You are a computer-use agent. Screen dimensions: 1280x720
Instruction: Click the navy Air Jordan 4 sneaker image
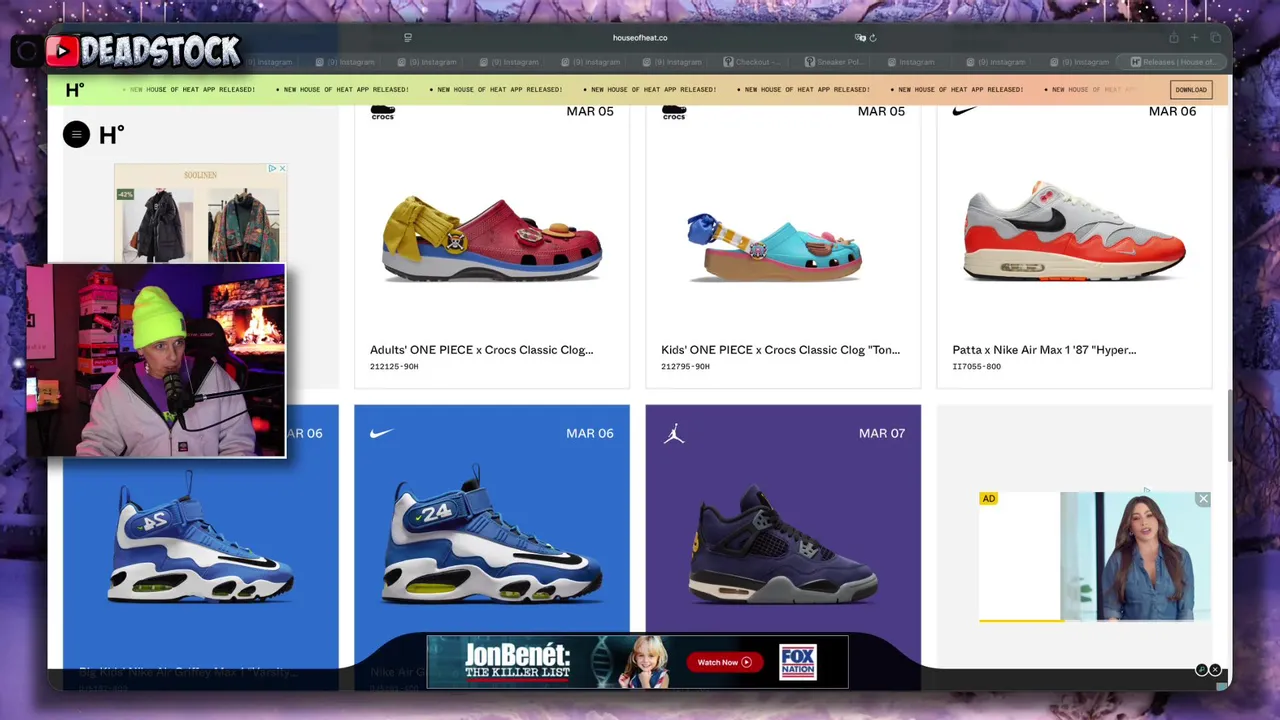click(x=783, y=543)
